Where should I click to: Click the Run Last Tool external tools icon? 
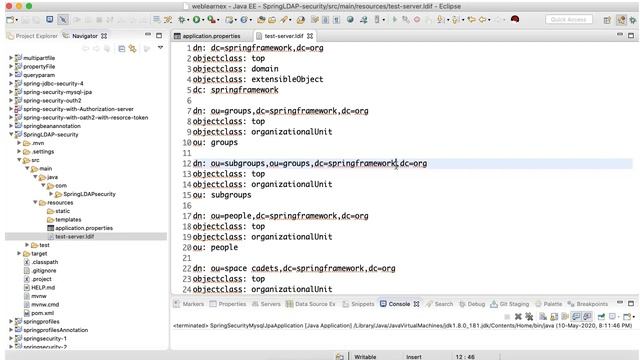[x=211, y=20]
